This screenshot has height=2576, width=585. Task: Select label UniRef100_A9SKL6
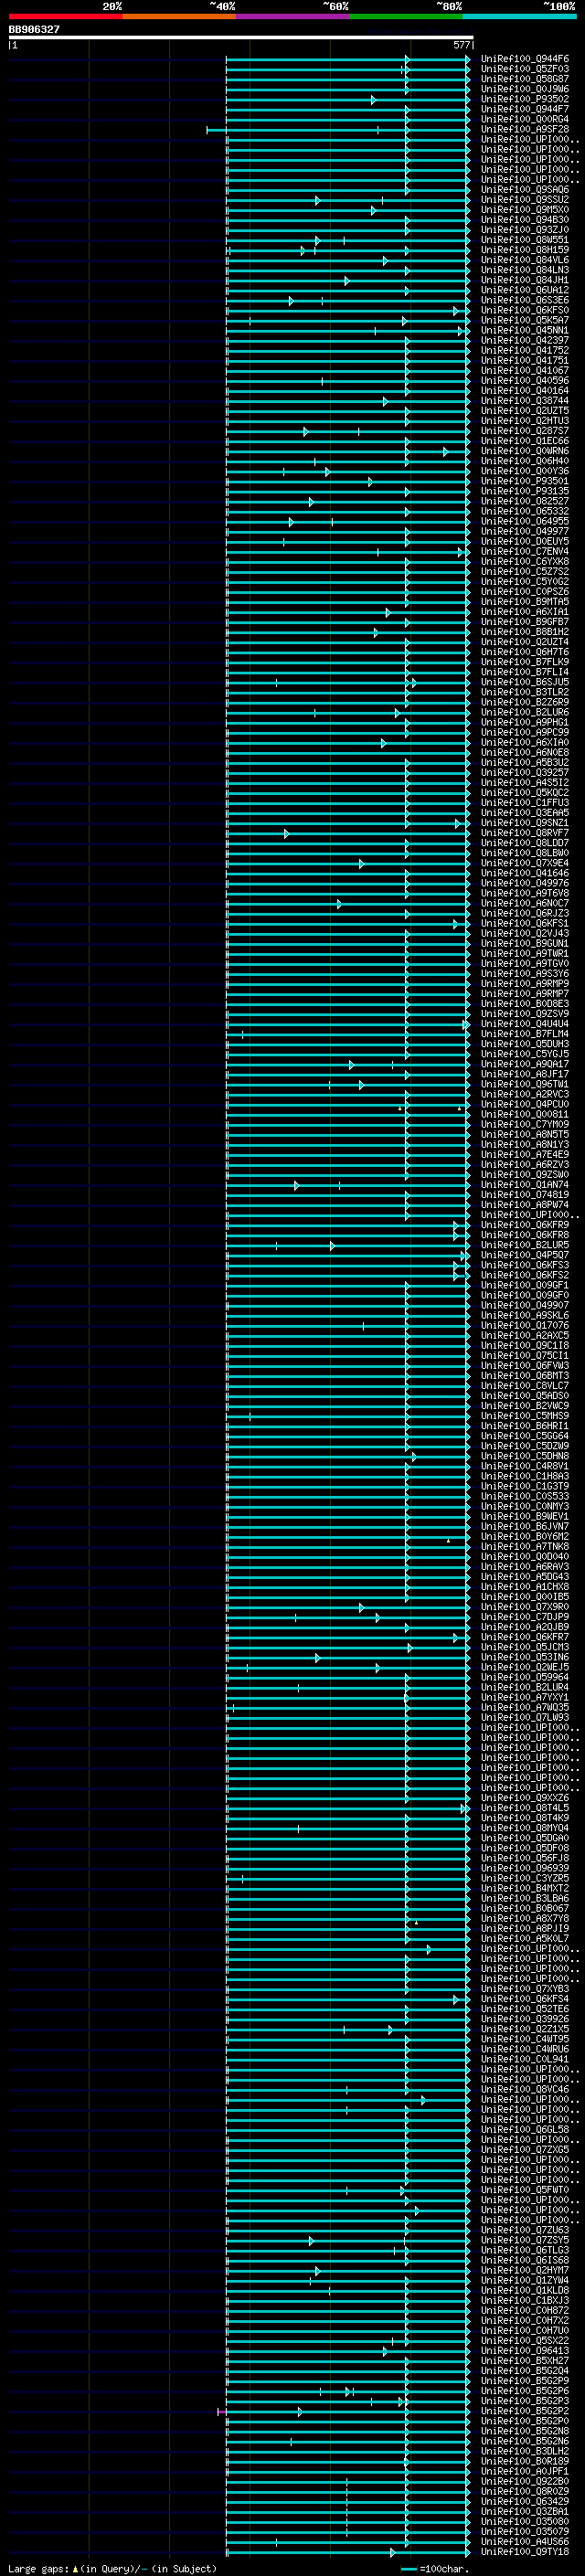[525, 1315]
